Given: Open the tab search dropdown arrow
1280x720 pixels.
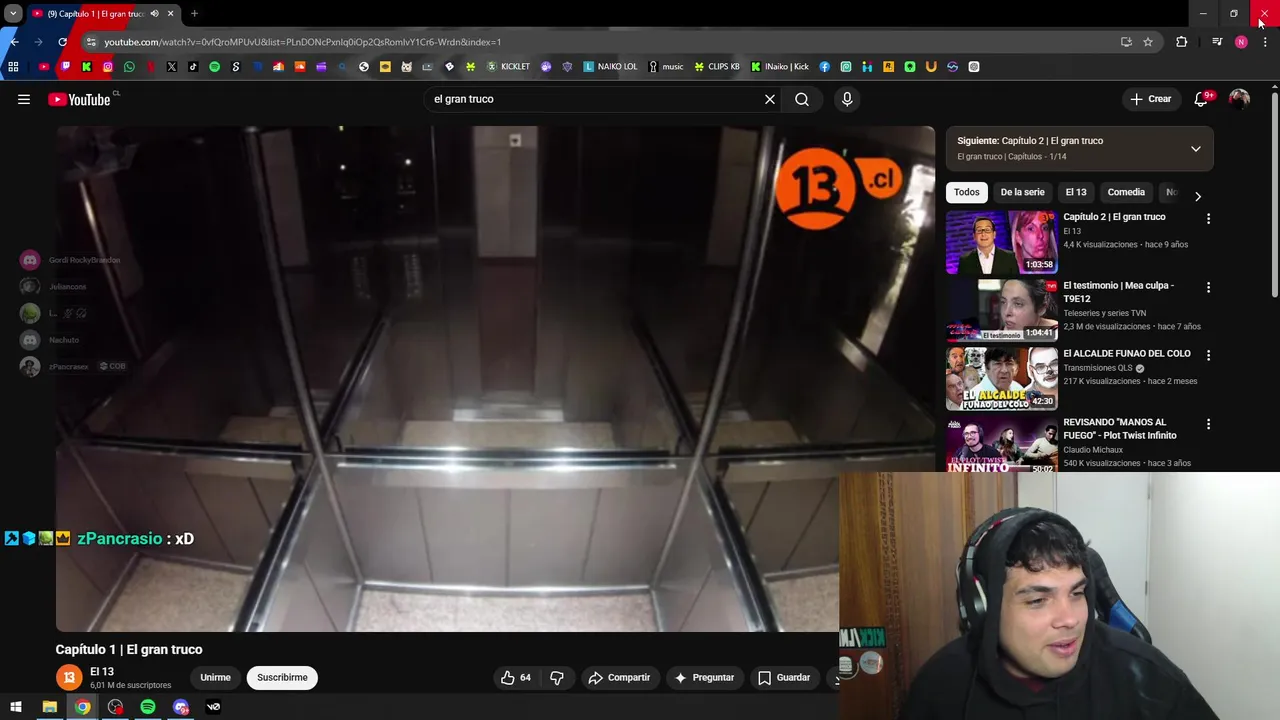Looking at the screenshot, I should point(13,14).
